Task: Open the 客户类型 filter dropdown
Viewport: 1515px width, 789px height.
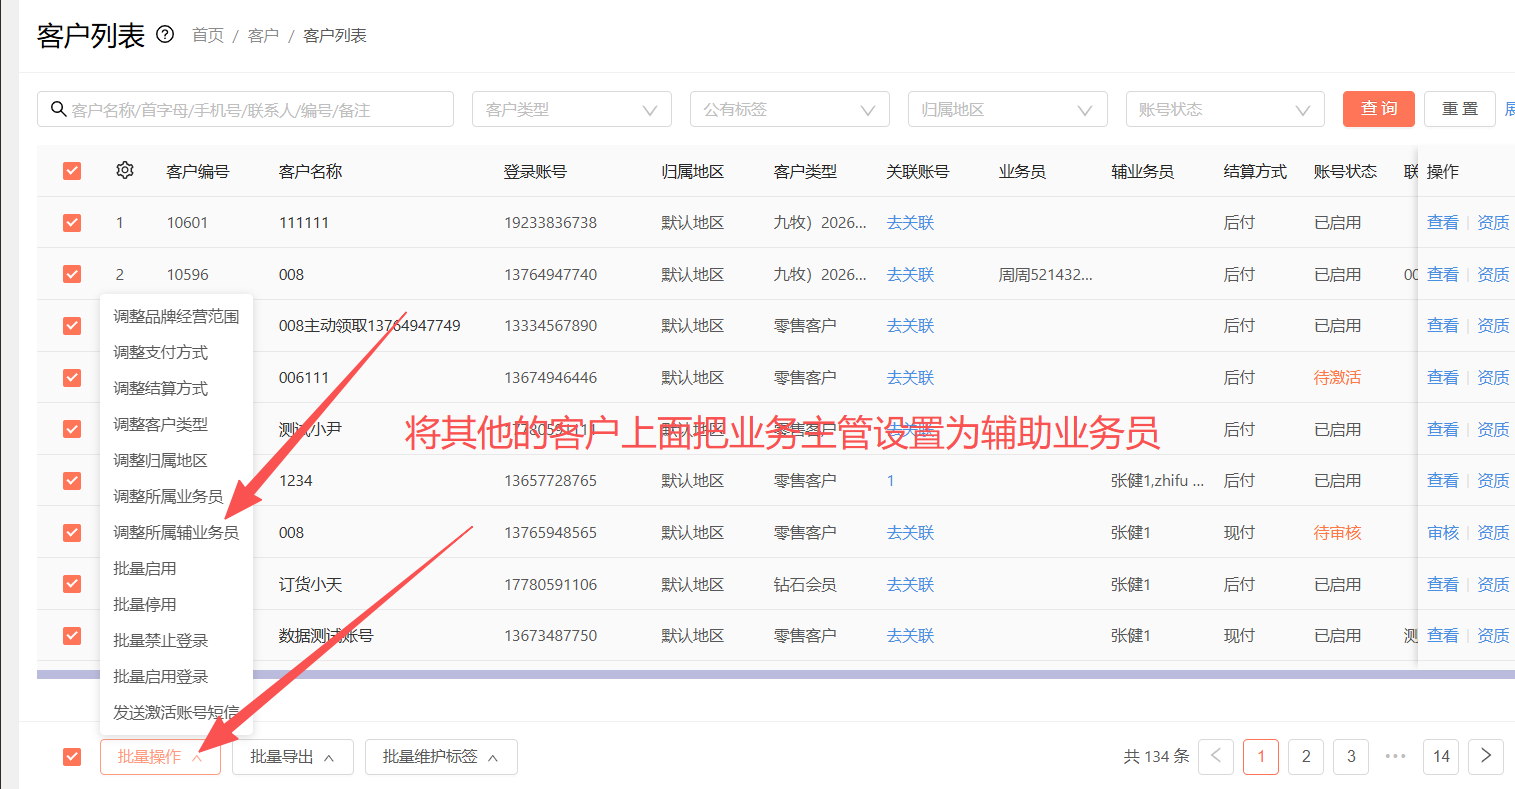Action: pos(571,109)
